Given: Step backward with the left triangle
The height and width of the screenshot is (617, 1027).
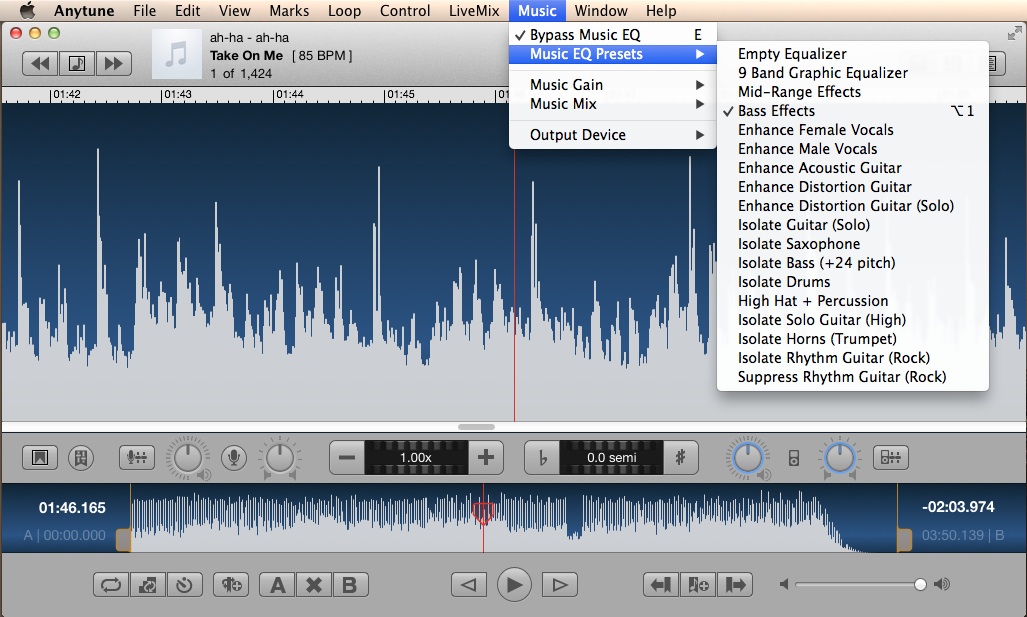Looking at the screenshot, I should pos(469,584).
